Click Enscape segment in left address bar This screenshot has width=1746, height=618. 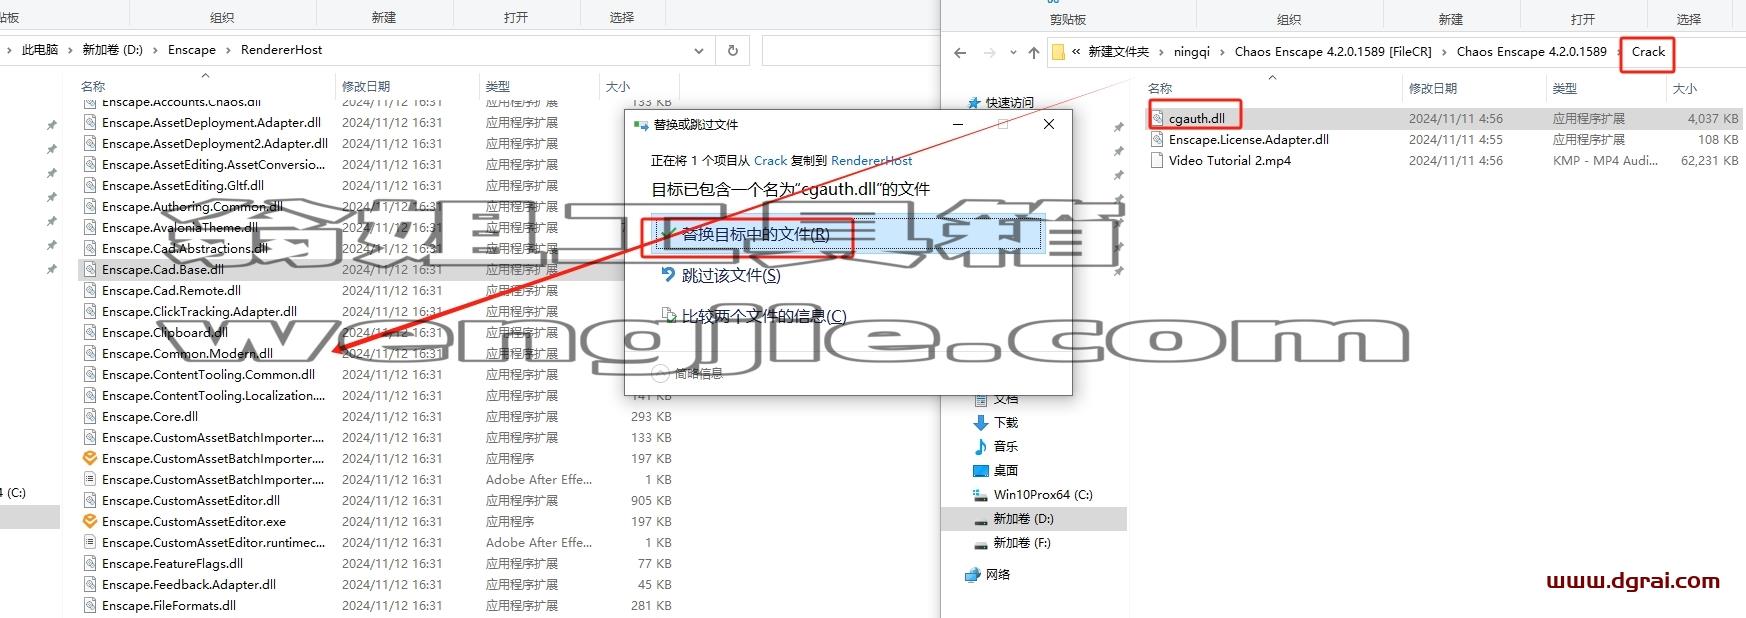point(192,50)
